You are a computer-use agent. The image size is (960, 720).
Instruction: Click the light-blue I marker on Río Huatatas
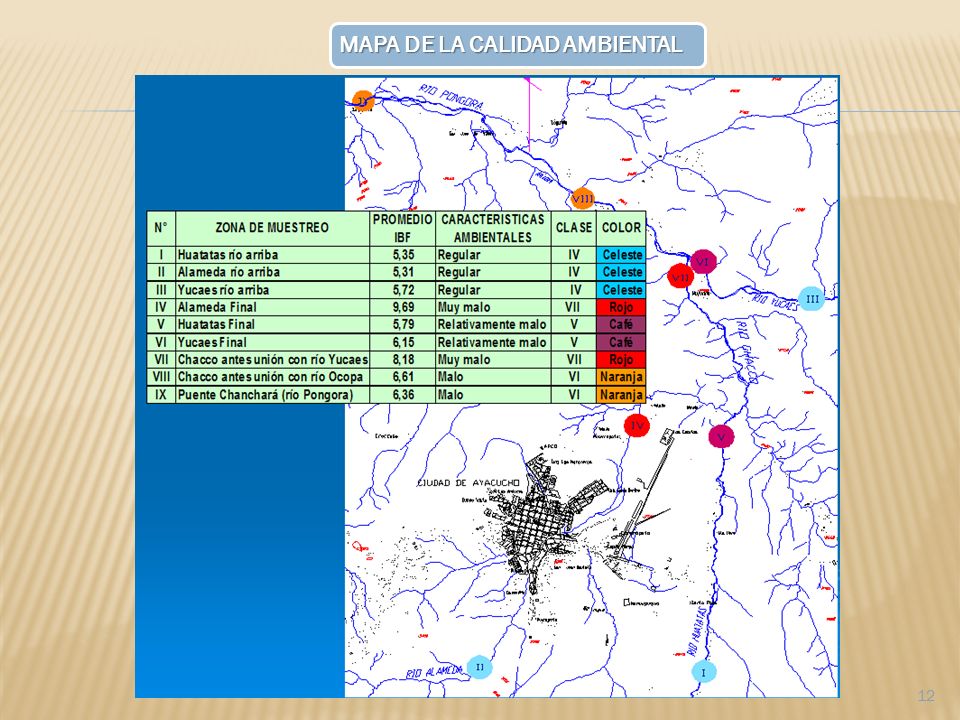click(x=703, y=672)
